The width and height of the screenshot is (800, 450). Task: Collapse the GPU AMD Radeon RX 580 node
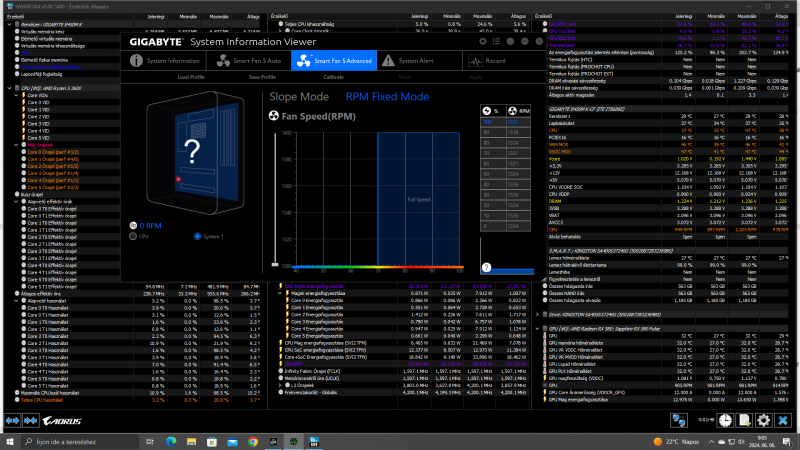[538, 329]
